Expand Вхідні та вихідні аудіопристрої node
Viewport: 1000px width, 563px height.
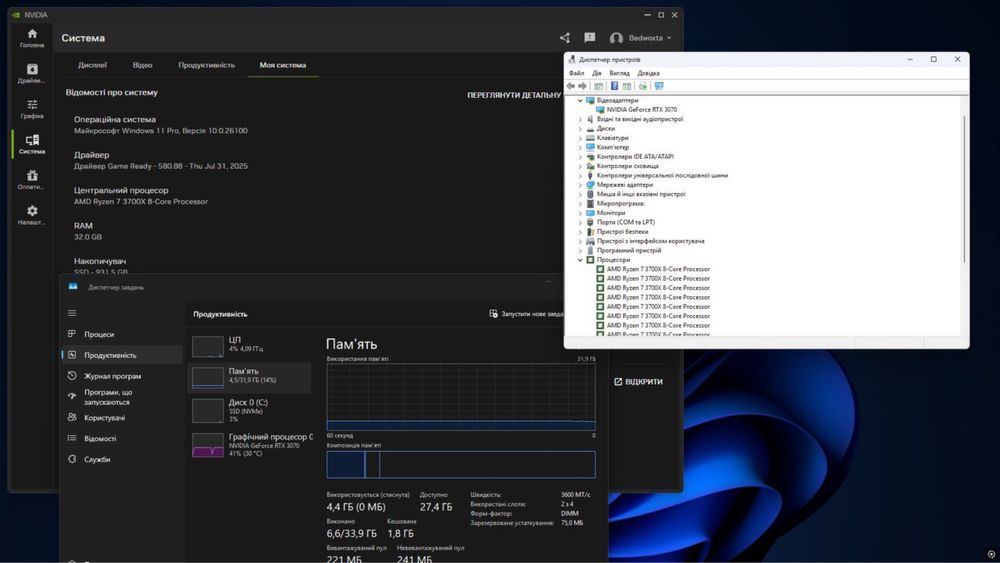[580, 119]
